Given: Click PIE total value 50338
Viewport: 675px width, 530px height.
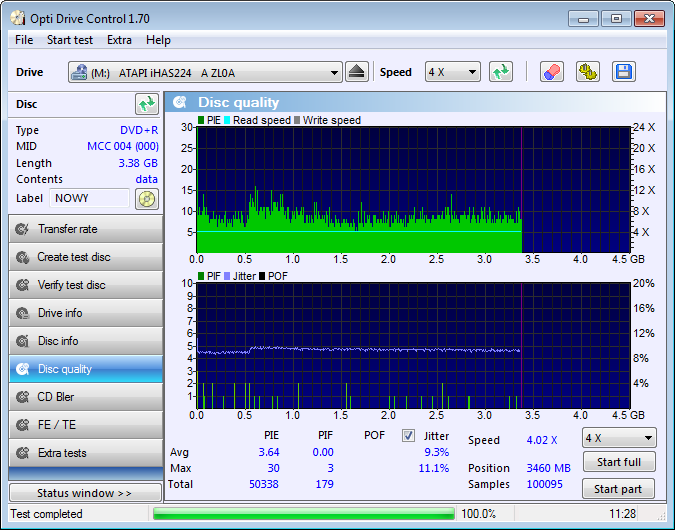Looking at the screenshot, I should 264,484.
